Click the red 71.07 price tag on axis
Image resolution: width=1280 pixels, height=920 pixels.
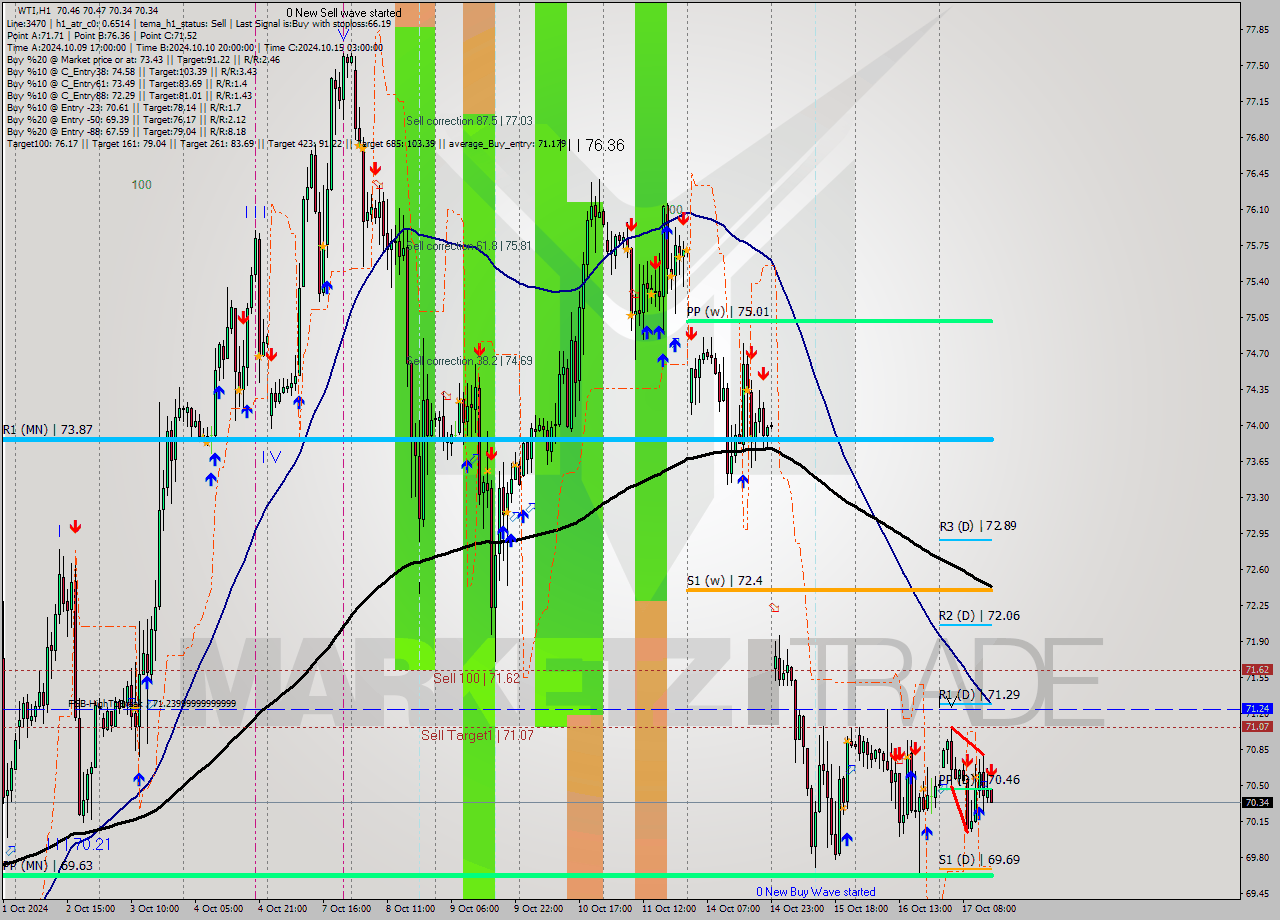[1257, 727]
